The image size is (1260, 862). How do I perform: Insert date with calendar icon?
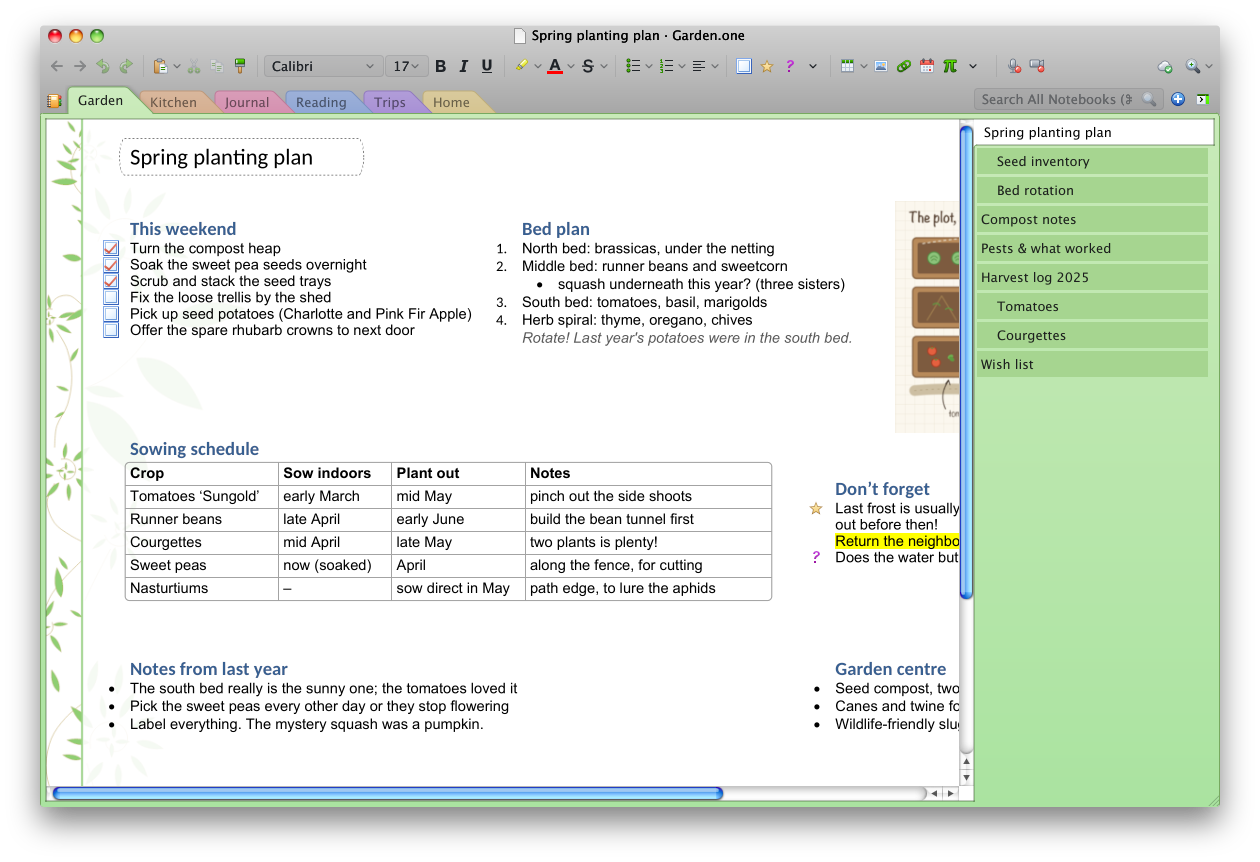coord(927,66)
